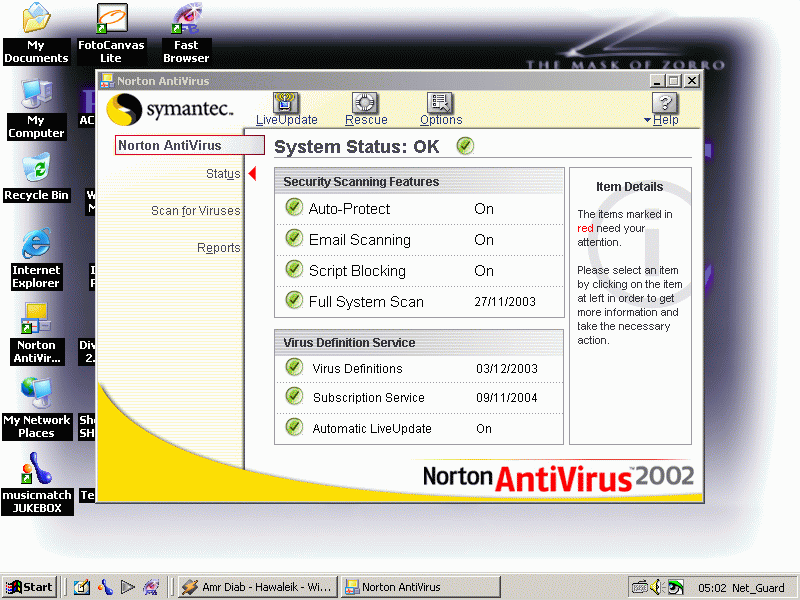Viewport: 800px width, 600px height.
Task: Click the Fast Browser quick launch icon
Action: (x=151, y=588)
